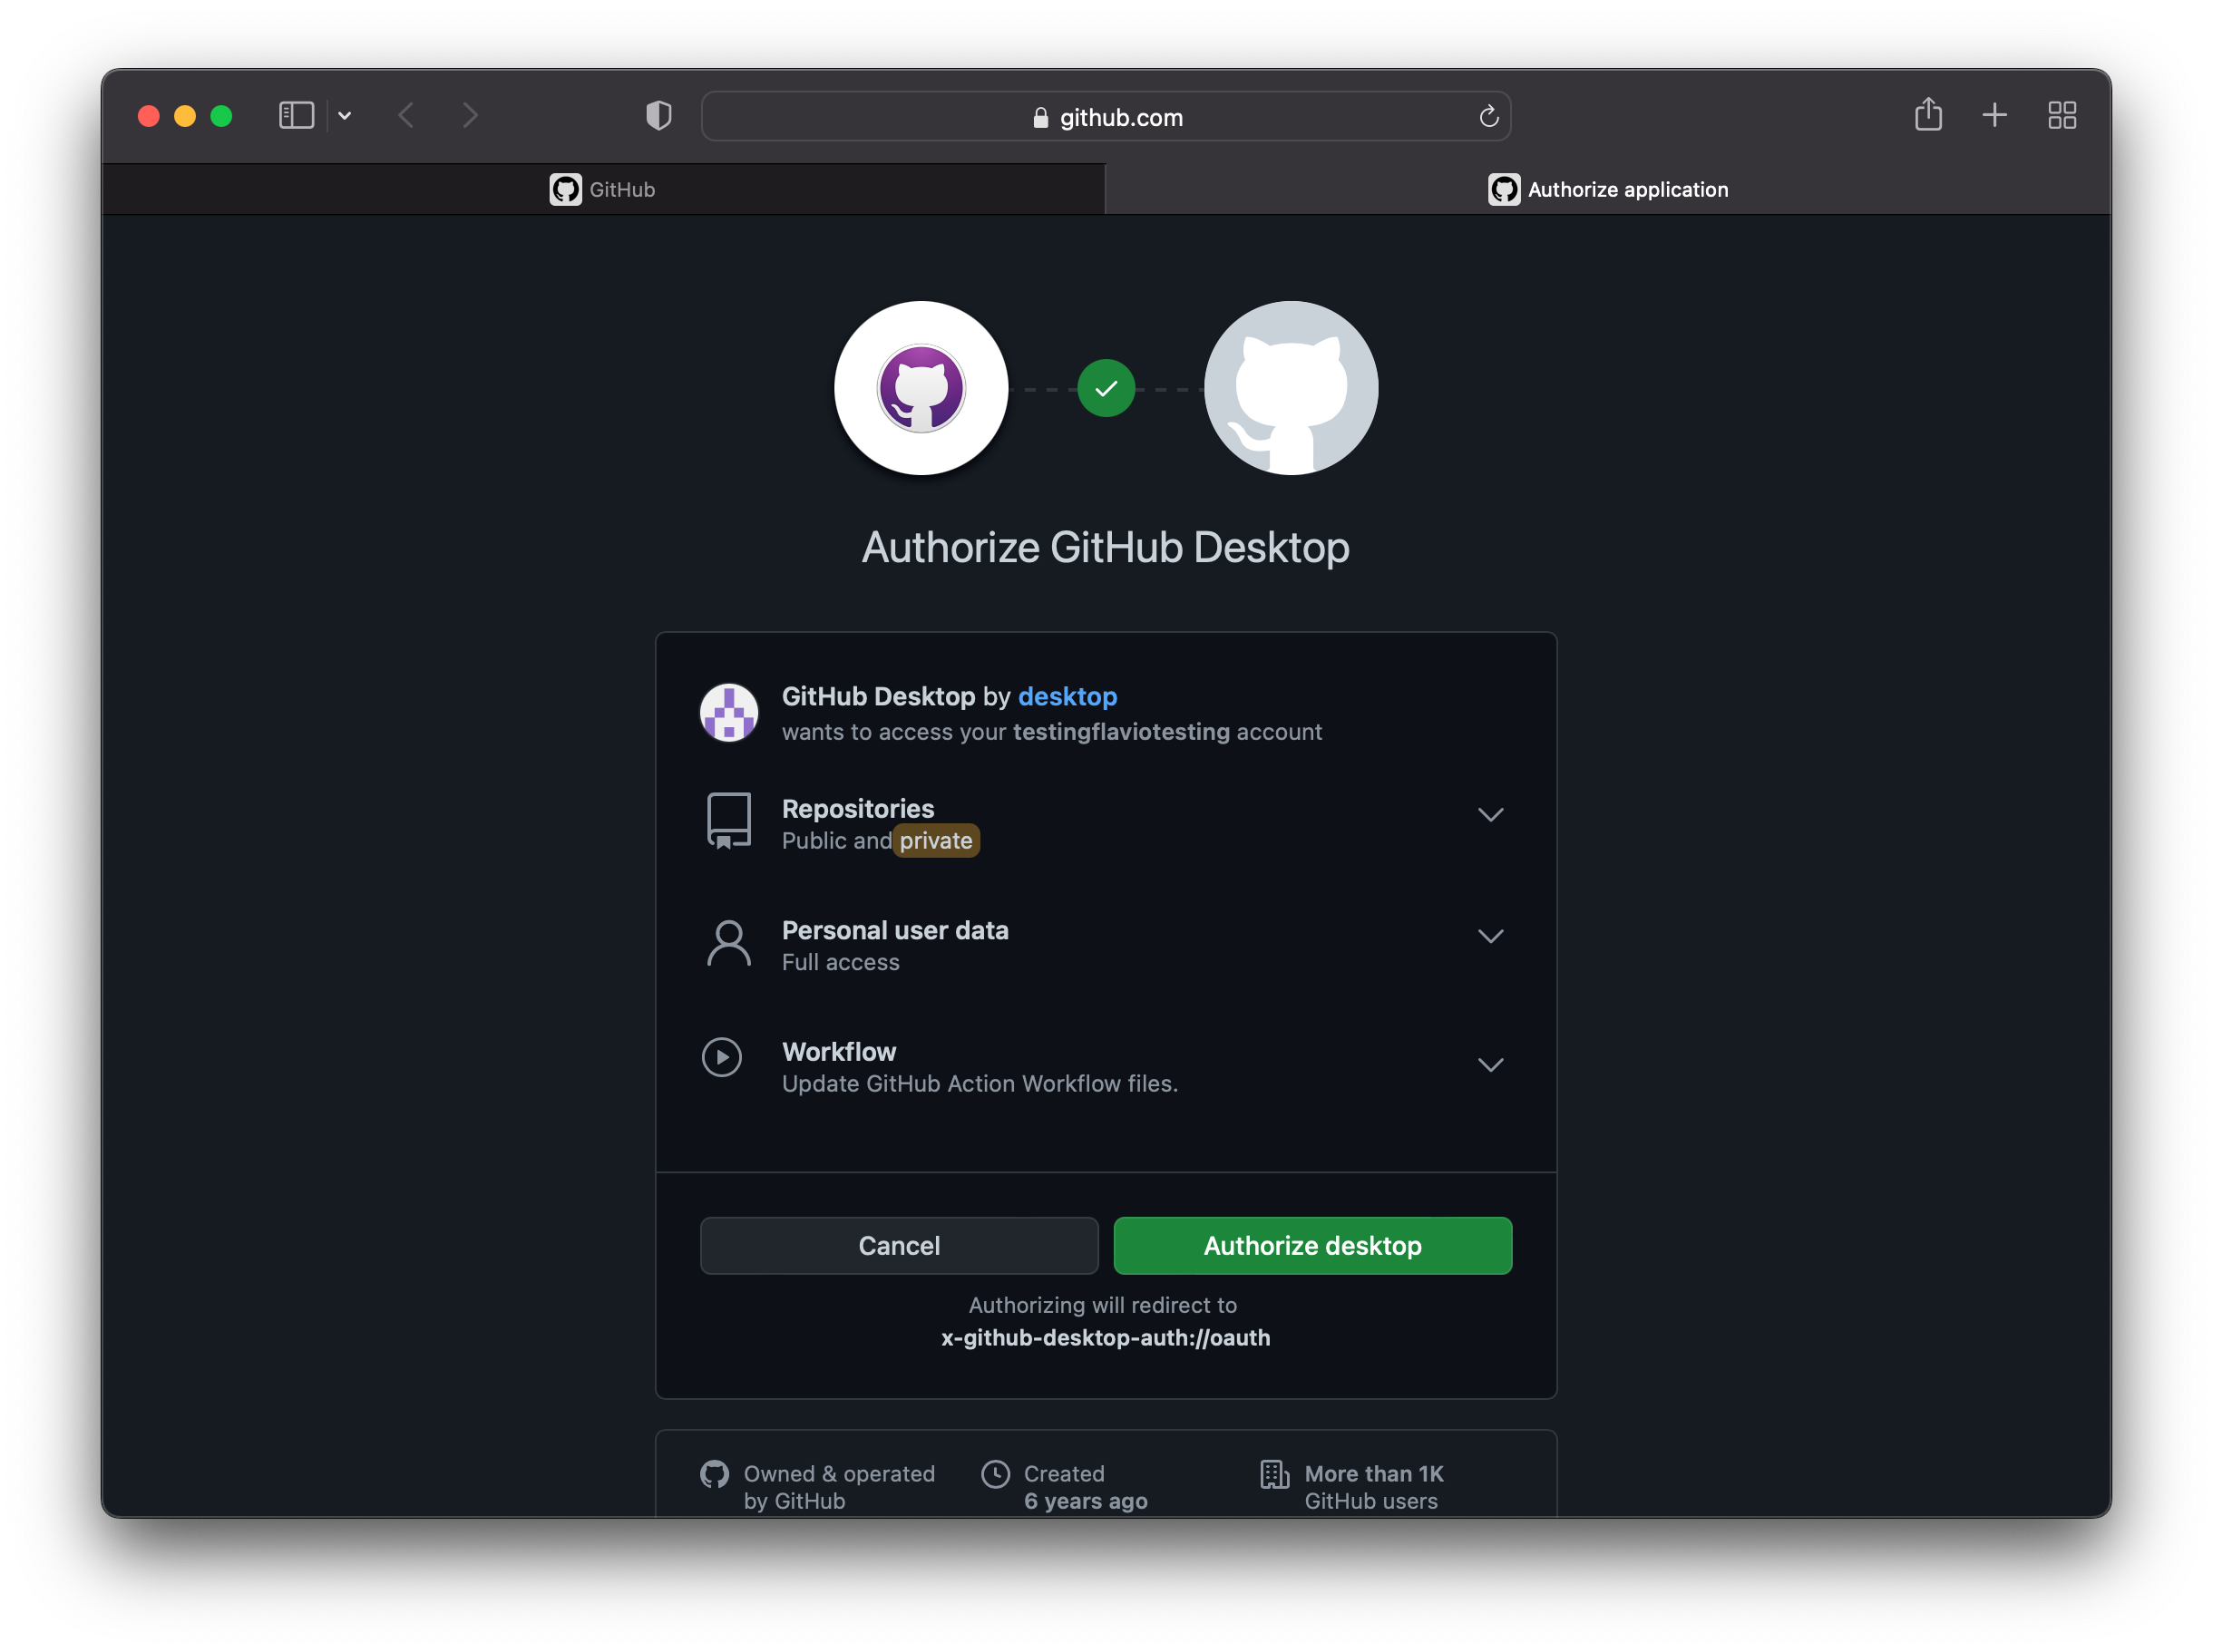Click the Personal user data person icon
Viewport: 2213px width, 1652px height.
[727, 942]
